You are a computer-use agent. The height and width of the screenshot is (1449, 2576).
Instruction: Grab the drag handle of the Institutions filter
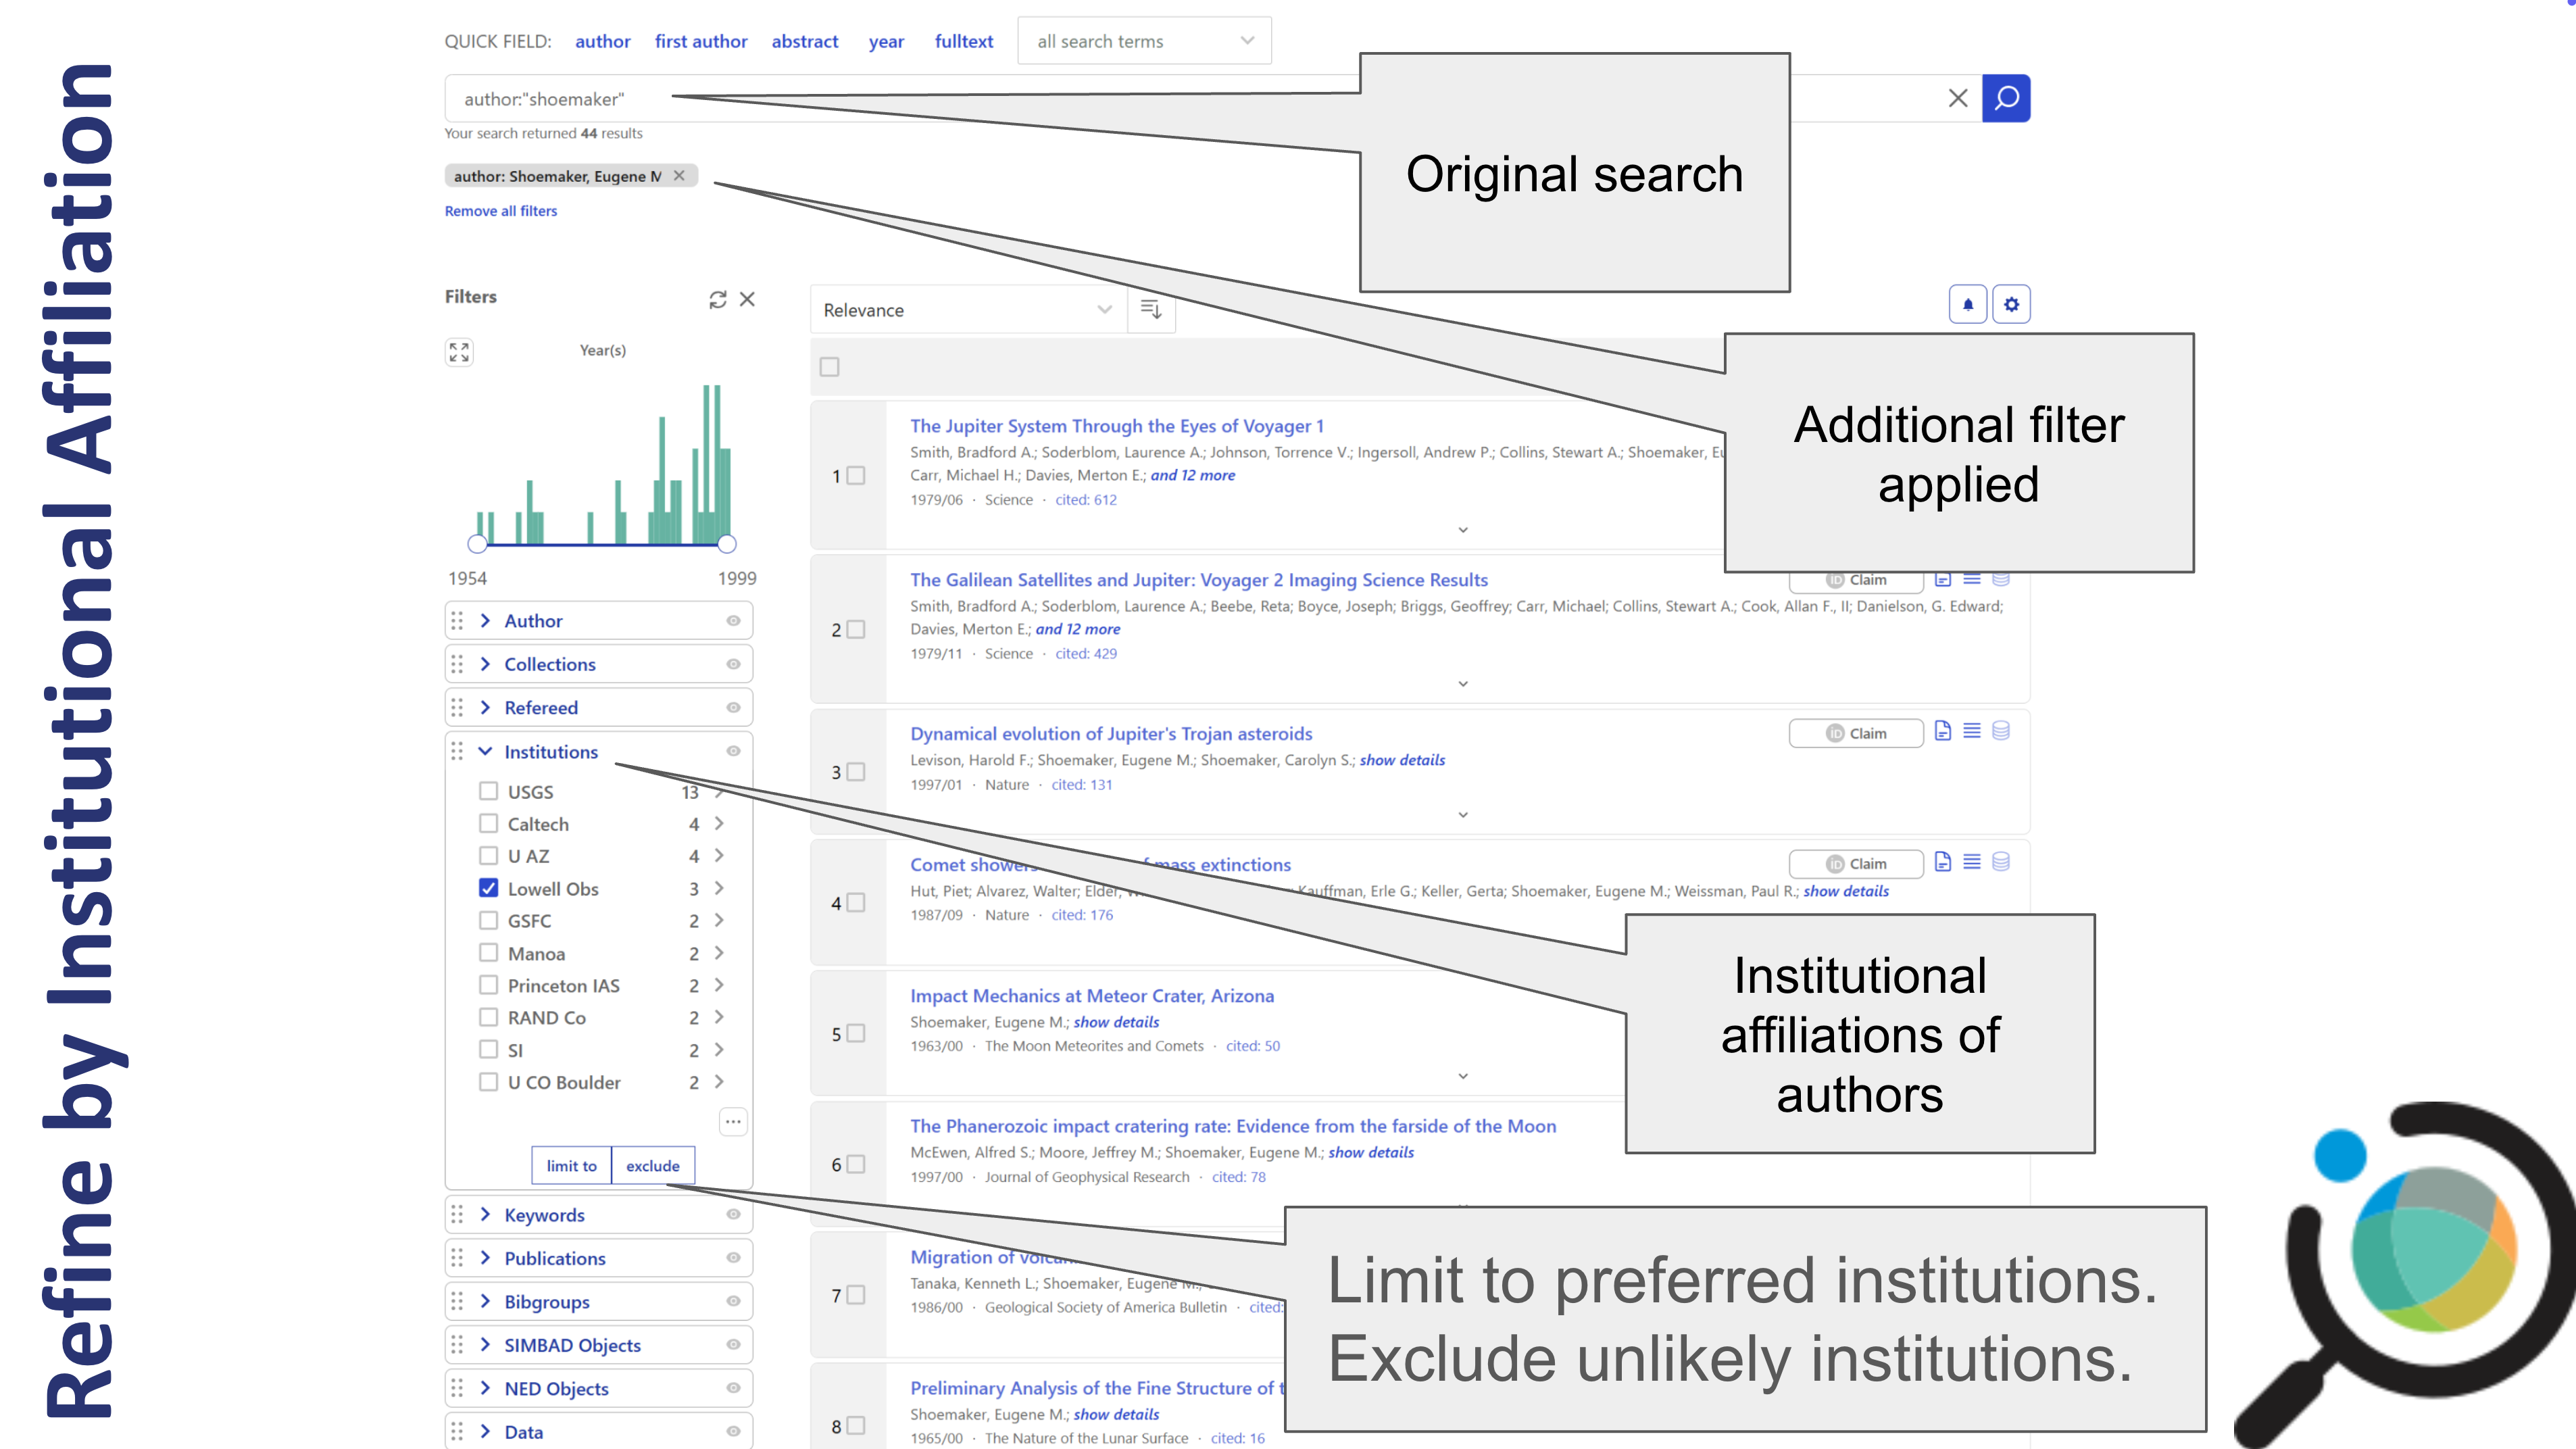tap(457, 751)
